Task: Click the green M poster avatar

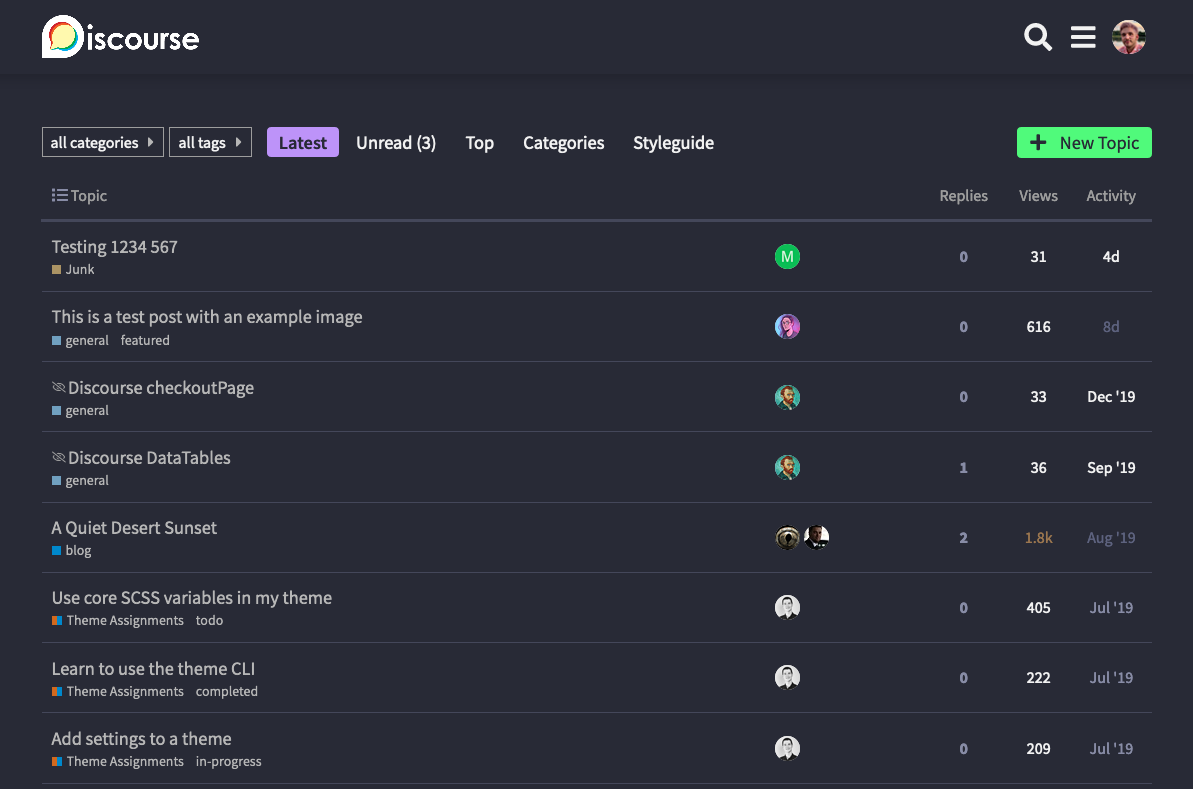Action: point(787,256)
